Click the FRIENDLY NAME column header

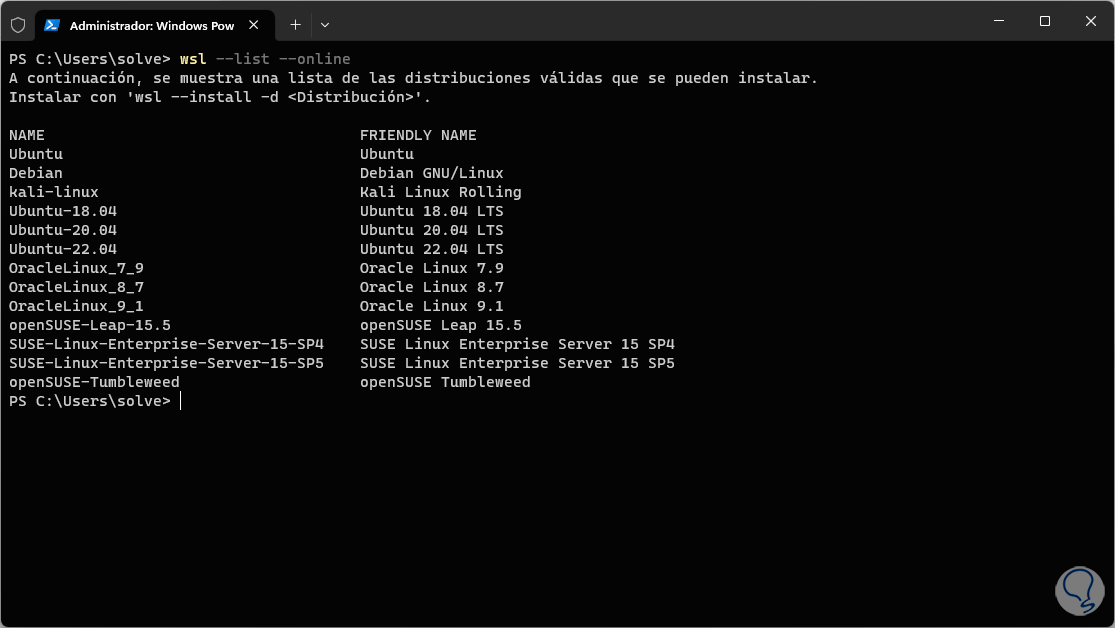tap(418, 135)
